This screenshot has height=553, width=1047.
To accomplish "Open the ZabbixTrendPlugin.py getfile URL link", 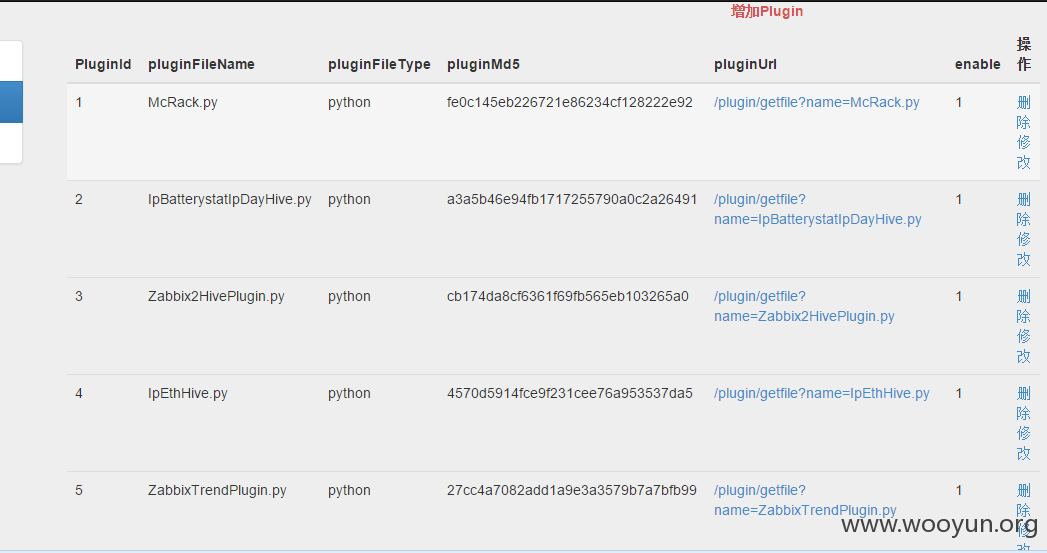I will pyautogui.click(x=805, y=500).
